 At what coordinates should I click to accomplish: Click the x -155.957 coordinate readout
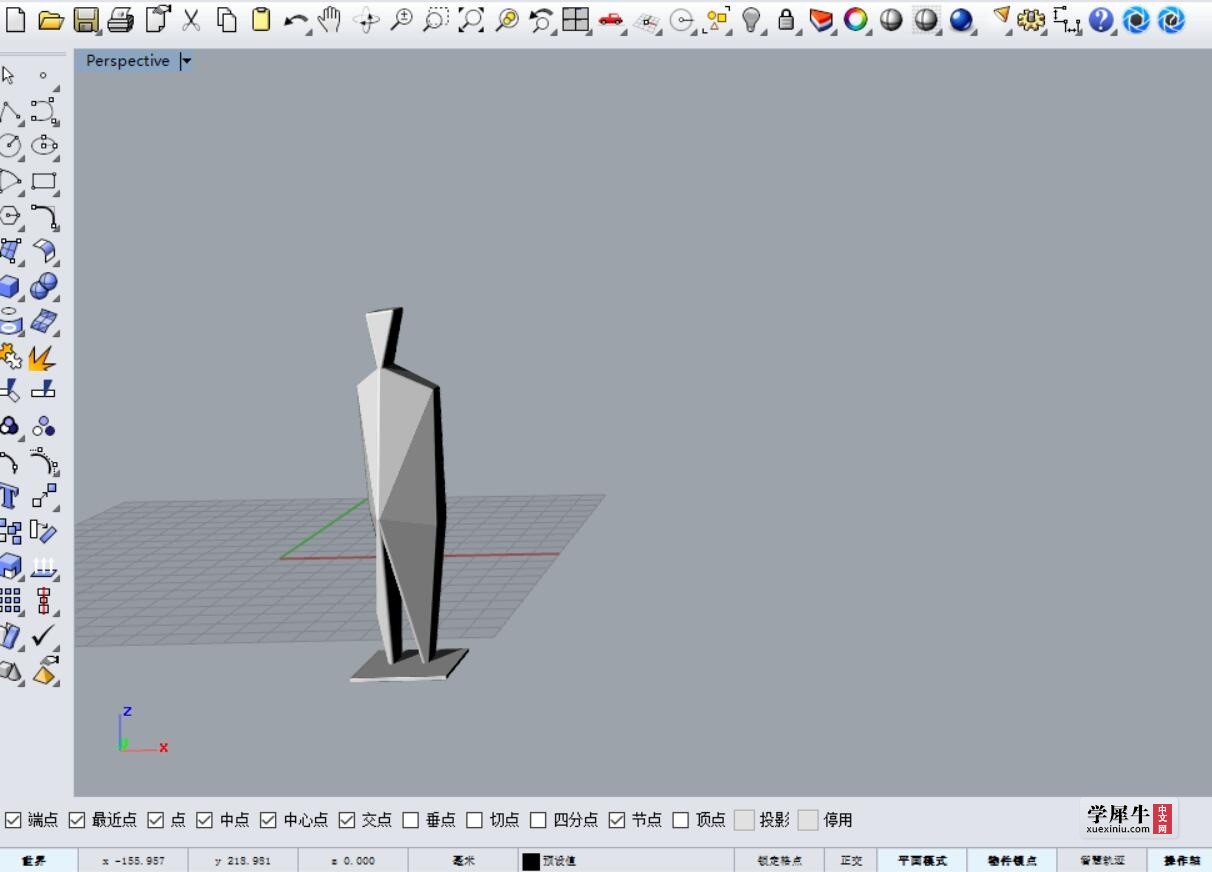point(133,860)
